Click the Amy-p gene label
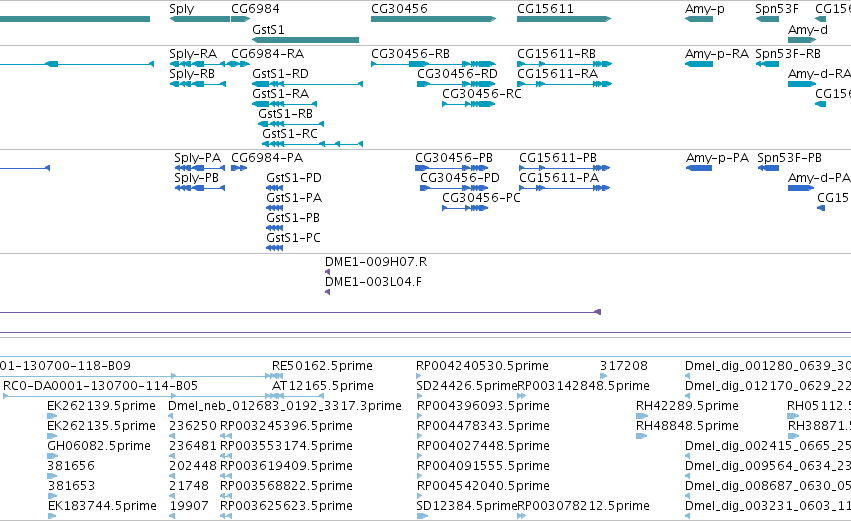The height and width of the screenshot is (521, 851). point(704,9)
